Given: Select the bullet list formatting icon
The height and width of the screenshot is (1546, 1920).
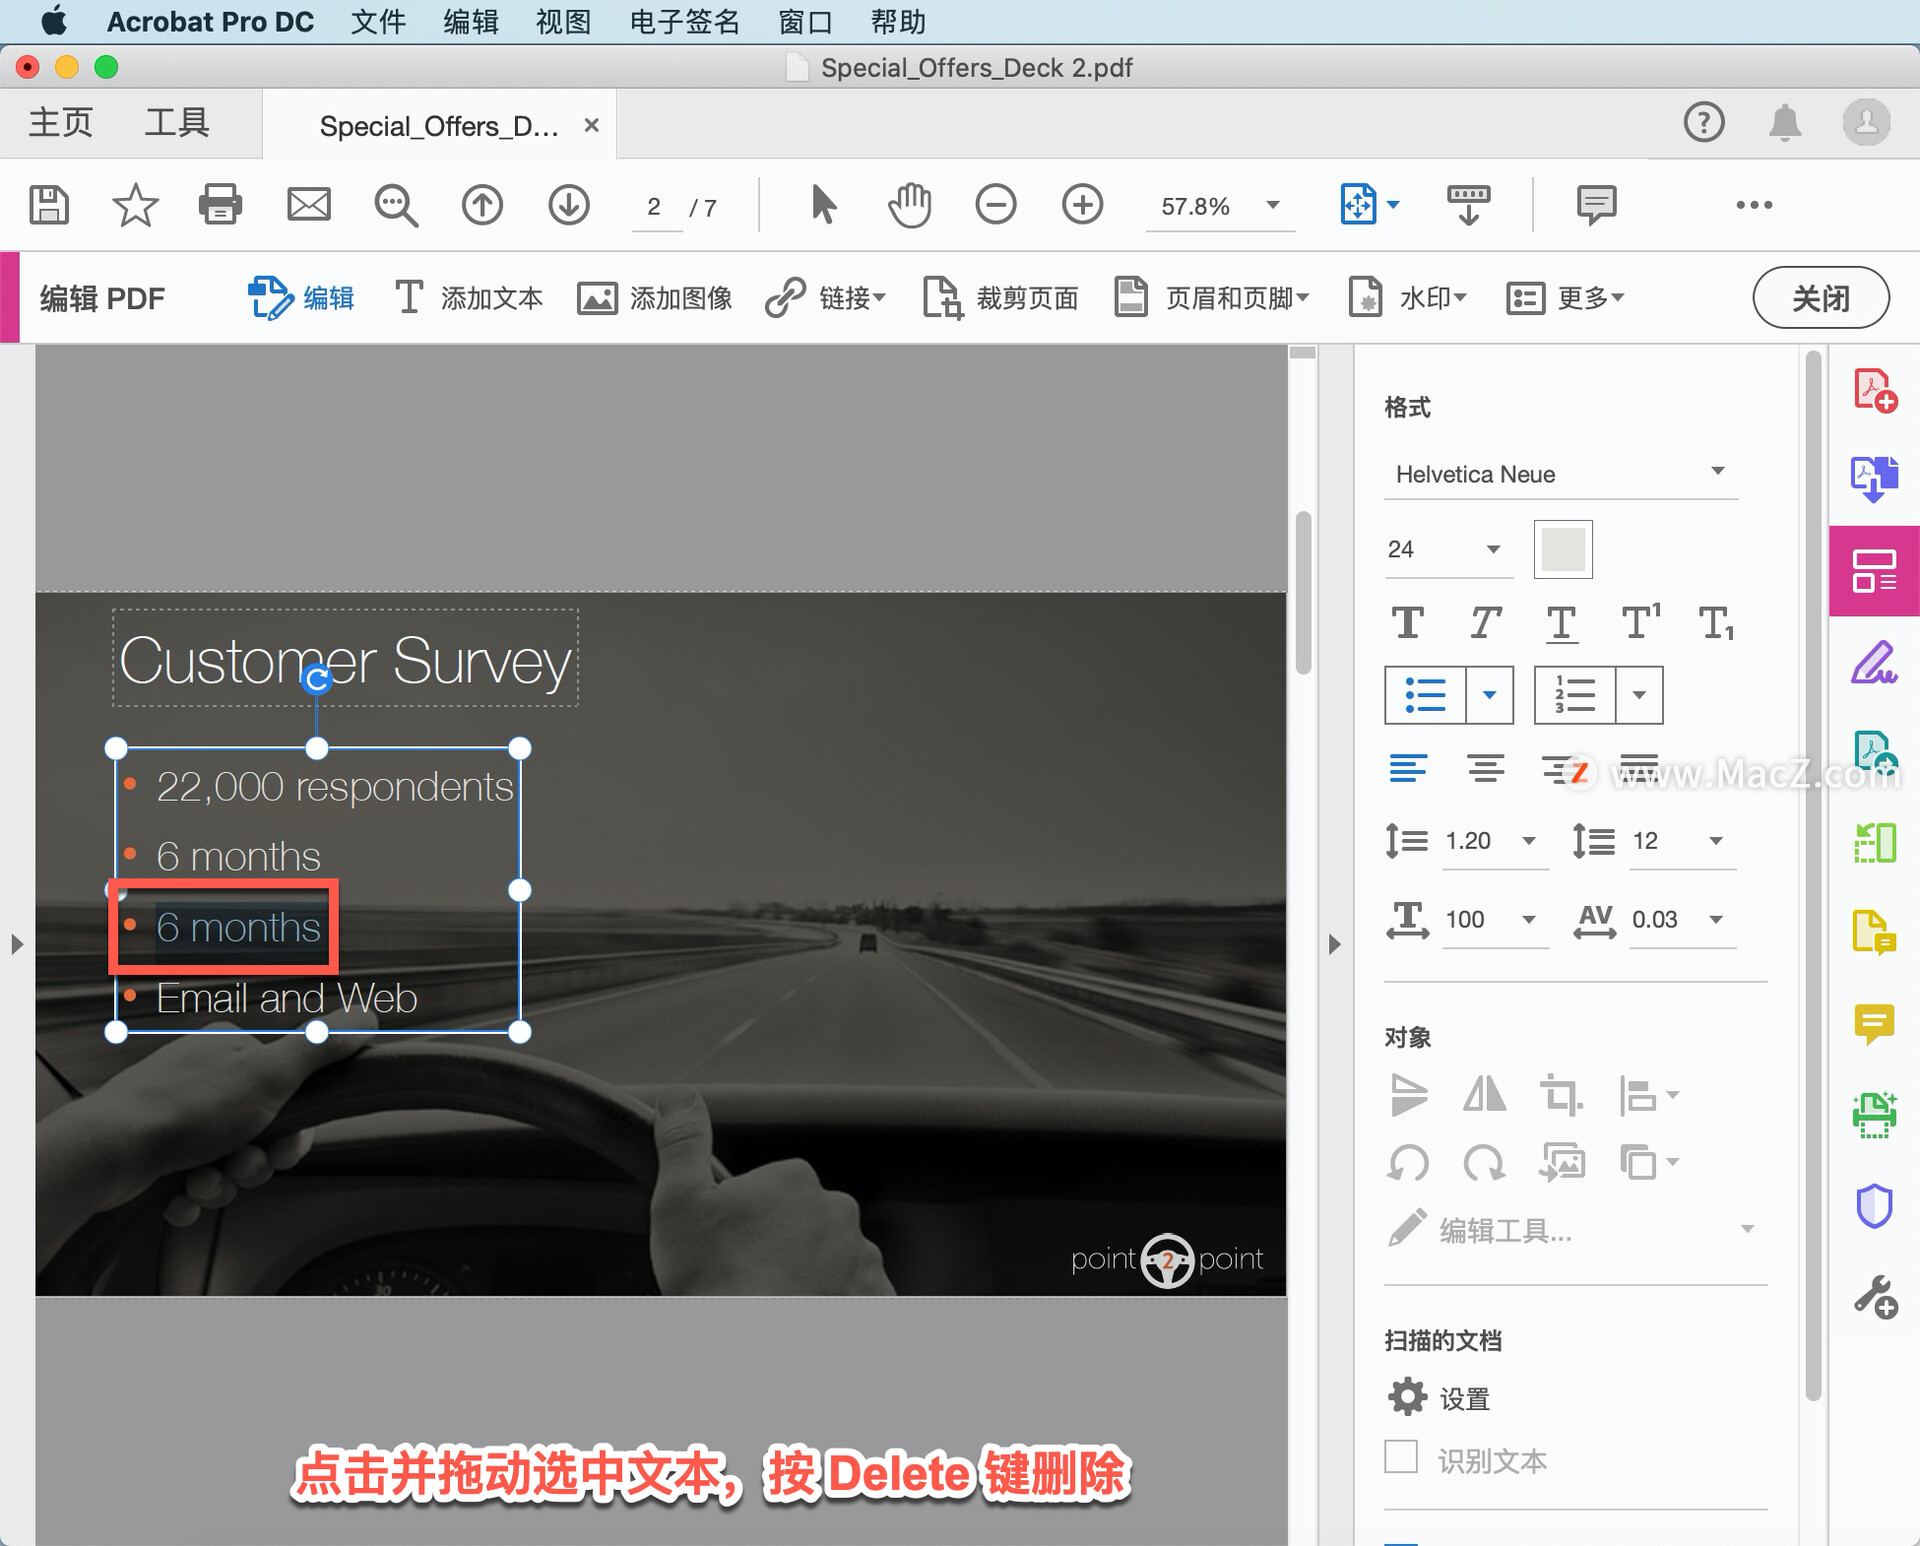Looking at the screenshot, I should (x=1421, y=696).
